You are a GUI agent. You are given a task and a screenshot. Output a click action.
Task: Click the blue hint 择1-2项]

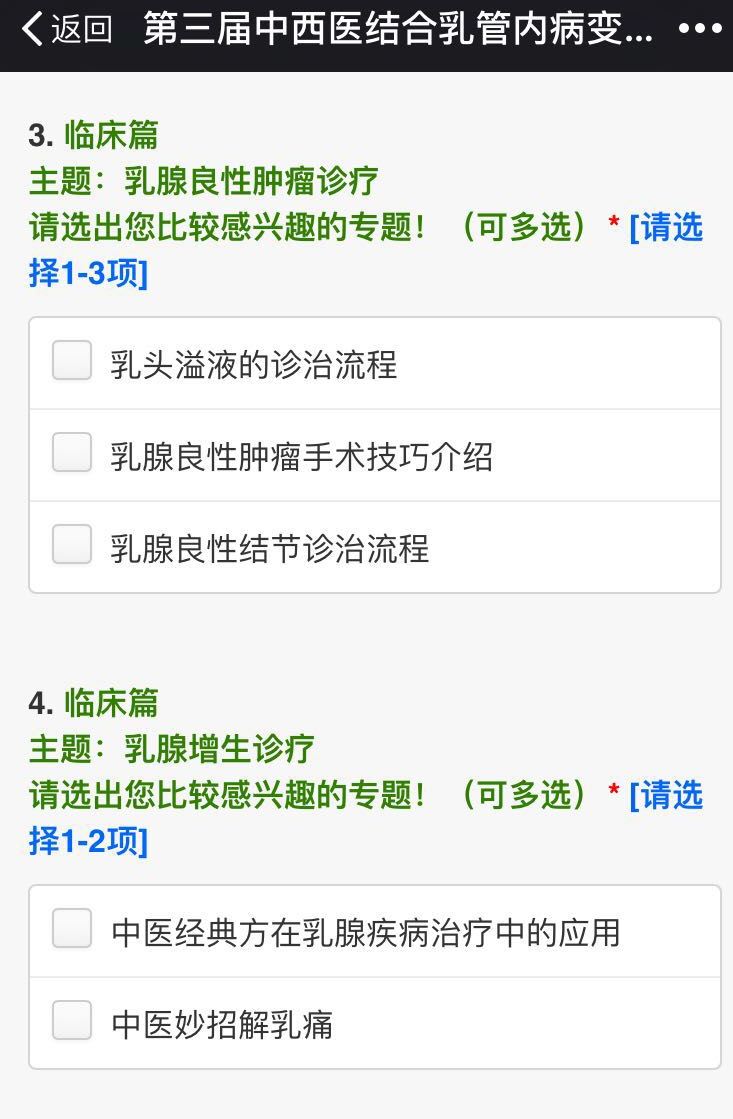(89, 841)
